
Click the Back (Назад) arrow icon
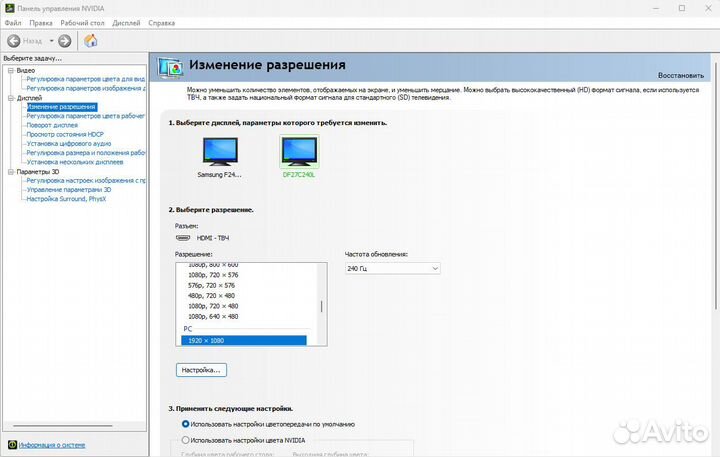coord(14,41)
